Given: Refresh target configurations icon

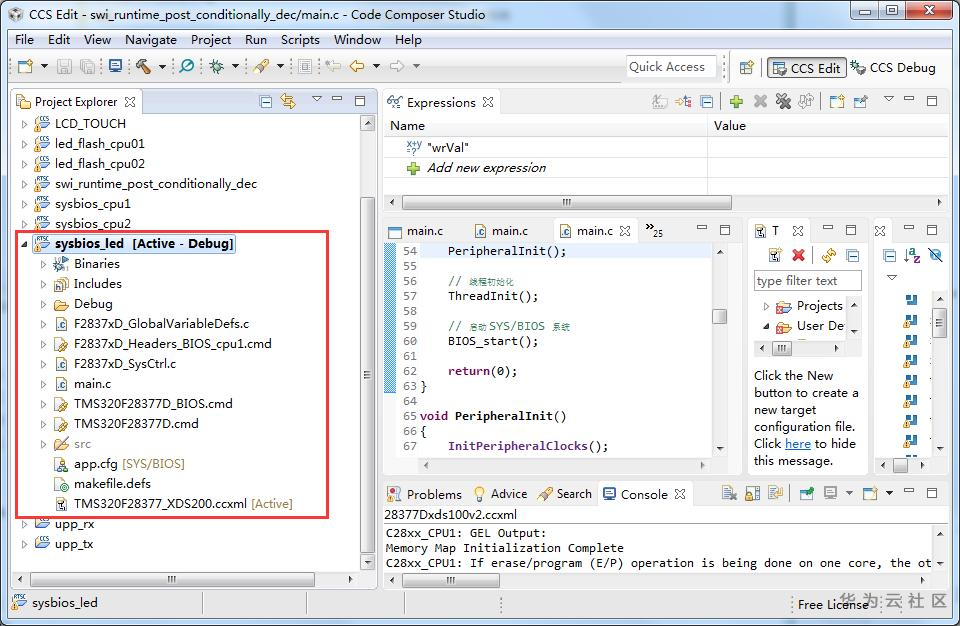Looking at the screenshot, I should click(829, 255).
